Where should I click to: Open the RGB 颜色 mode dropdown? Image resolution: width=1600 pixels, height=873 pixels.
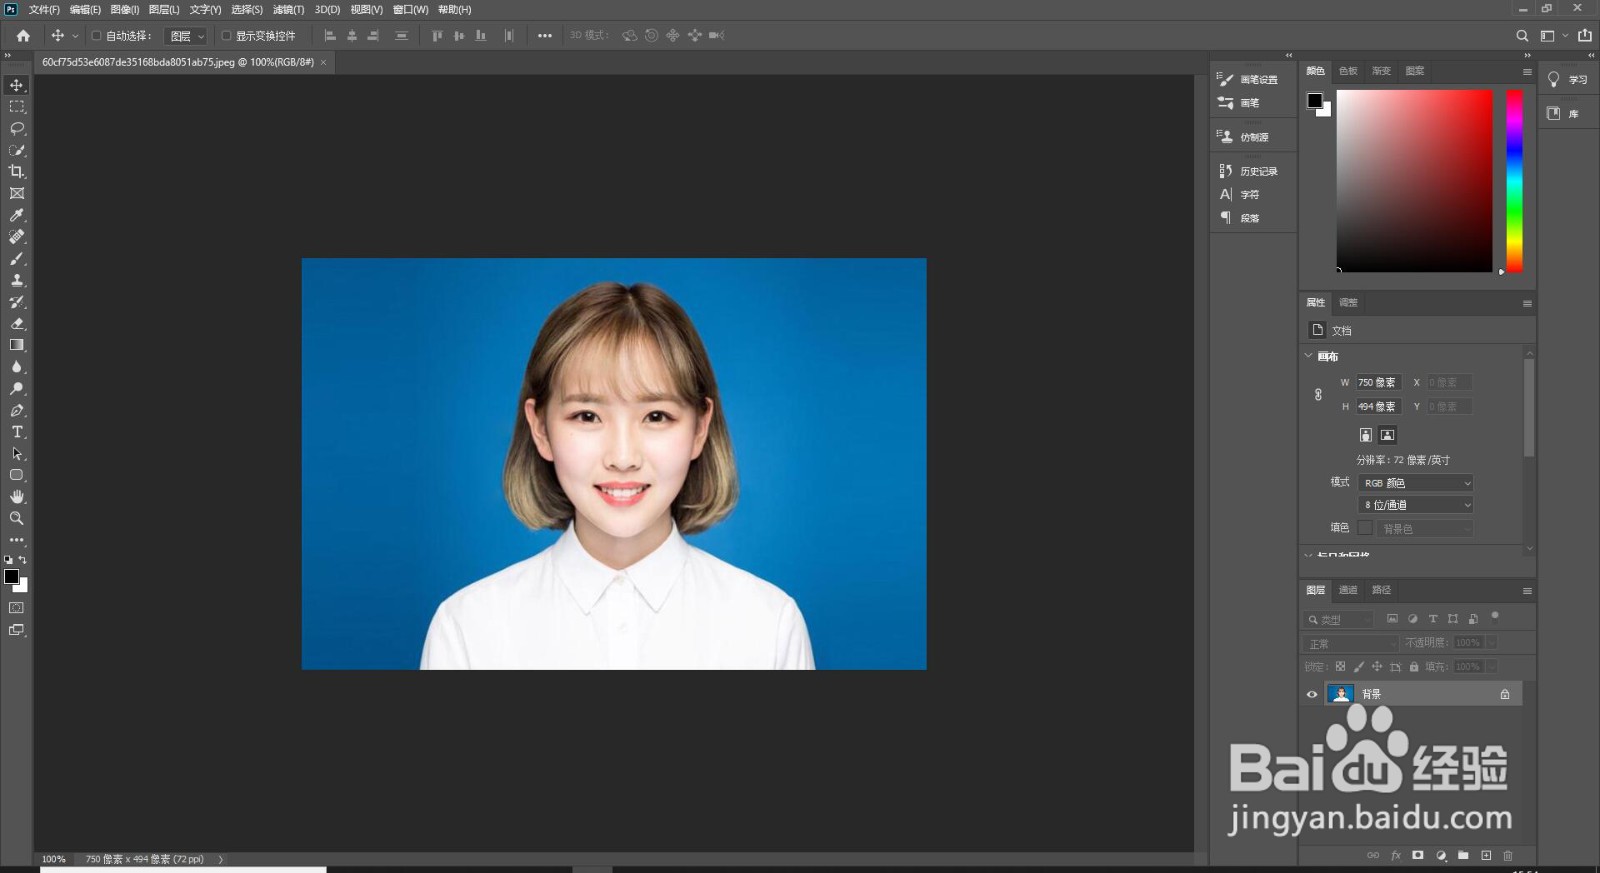point(1416,483)
